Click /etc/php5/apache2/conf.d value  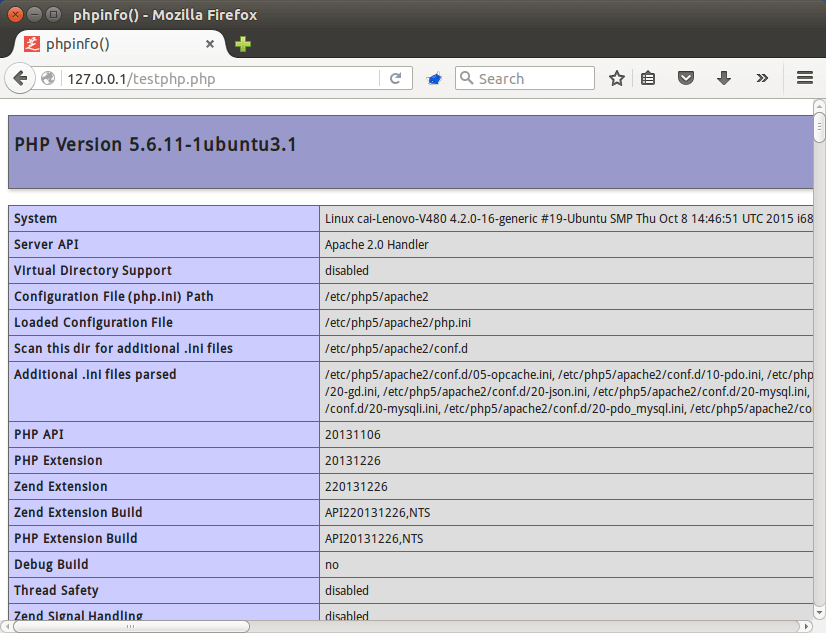coord(396,349)
